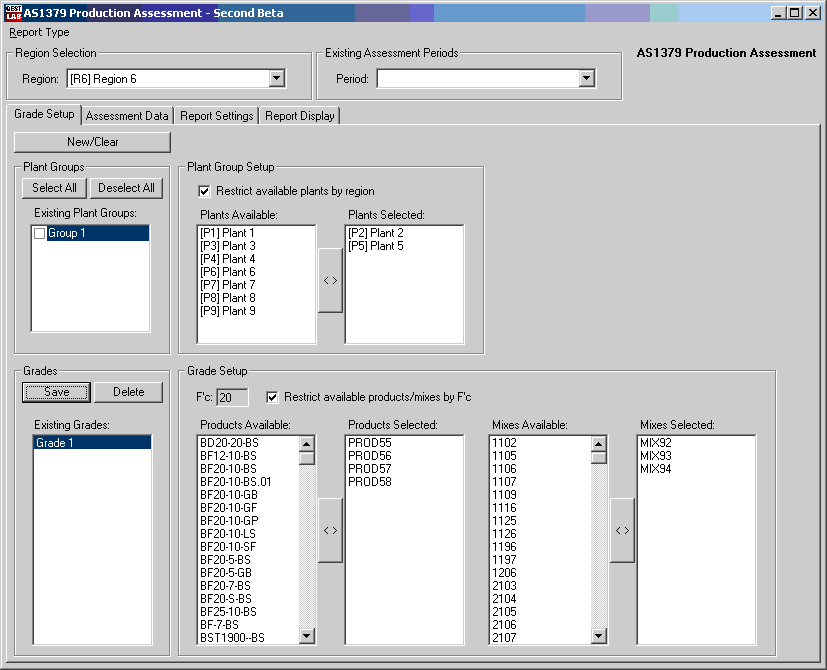This screenshot has width=827, height=670.
Task: Toggle Restrict available products/mixes by F'c
Action: tap(272, 397)
